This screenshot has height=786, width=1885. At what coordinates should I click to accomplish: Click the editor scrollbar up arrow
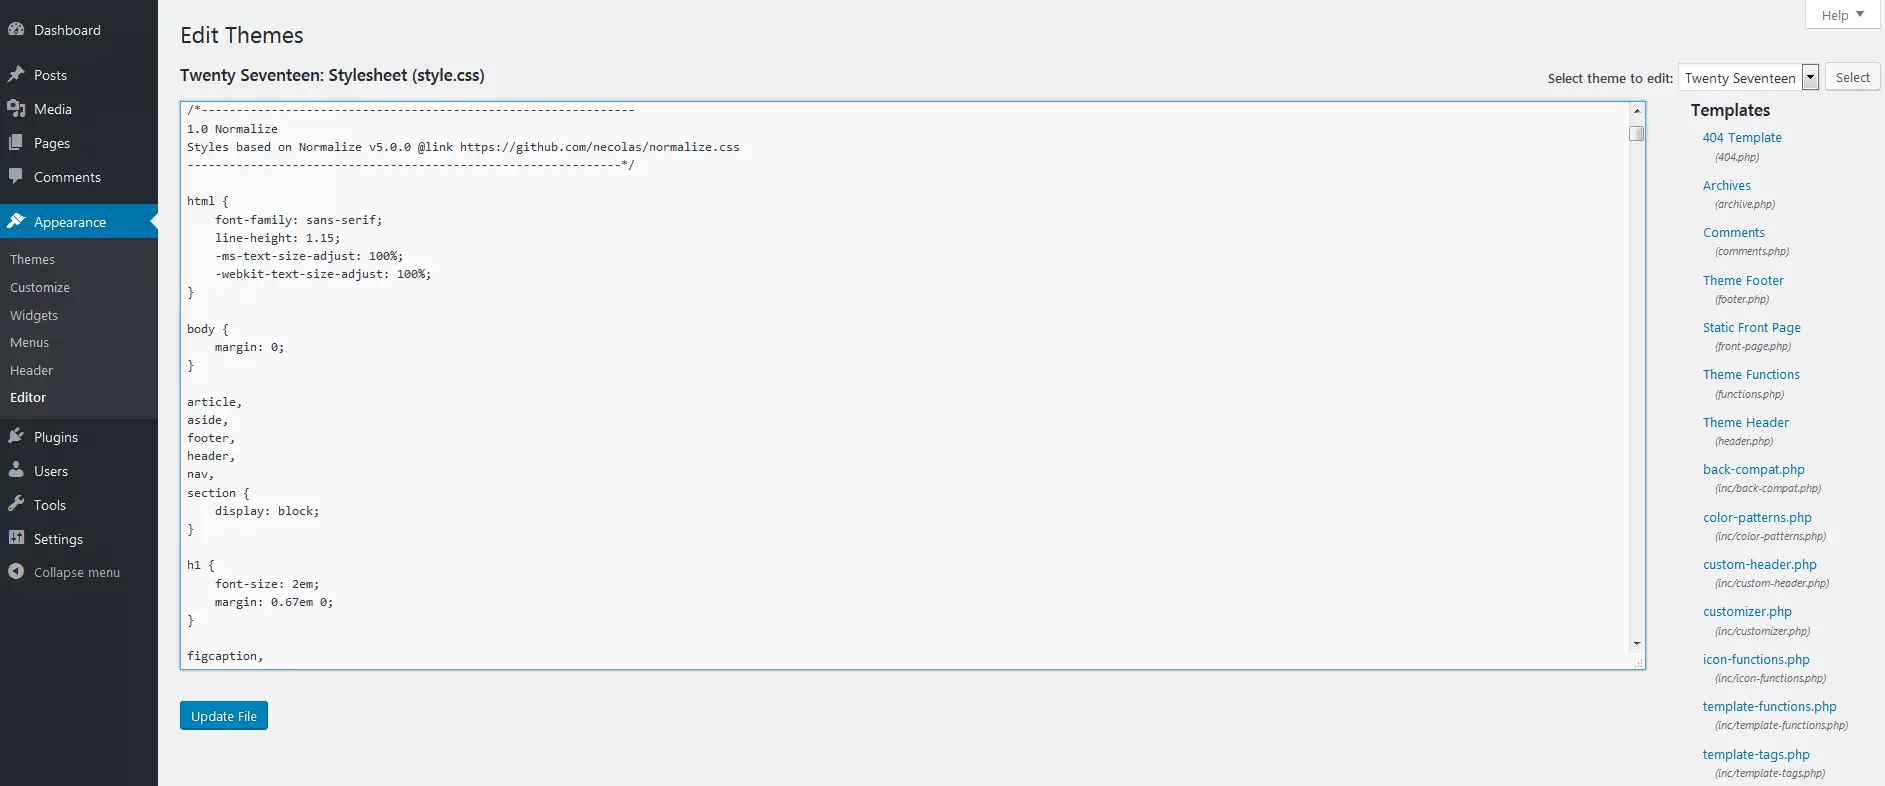point(1637,111)
